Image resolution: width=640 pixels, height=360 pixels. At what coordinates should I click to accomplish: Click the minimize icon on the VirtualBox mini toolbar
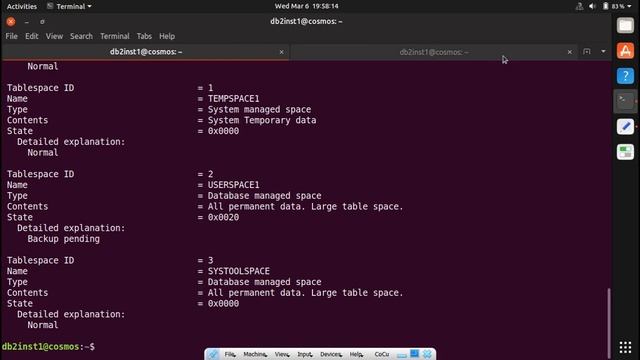[x=402, y=355]
